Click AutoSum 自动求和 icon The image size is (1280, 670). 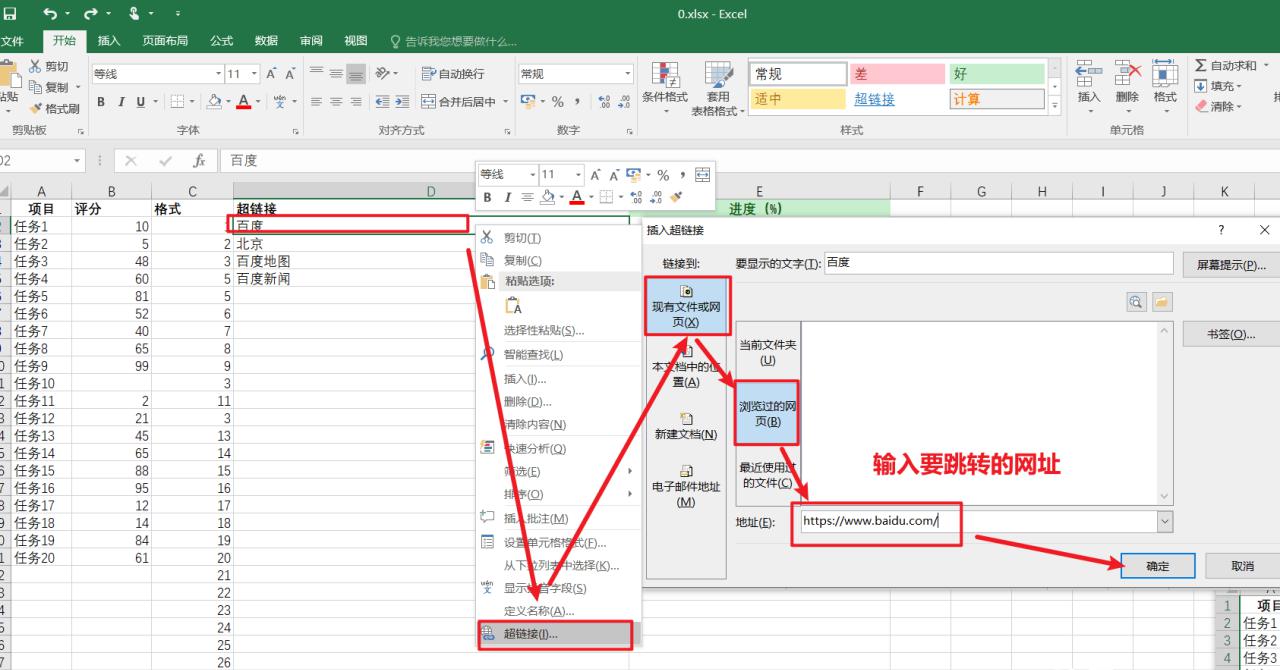coord(1201,66)
